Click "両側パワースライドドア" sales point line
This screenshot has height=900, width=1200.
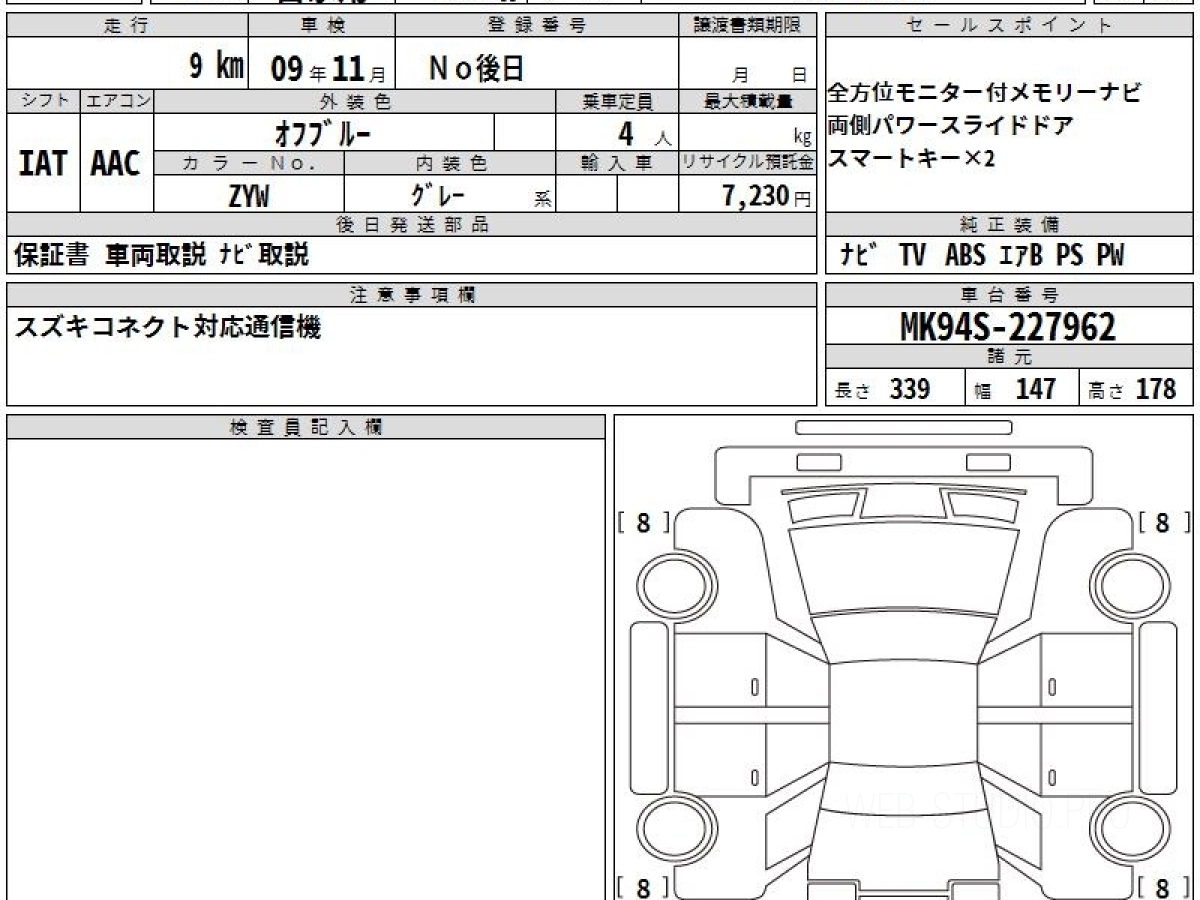(950, 127)
